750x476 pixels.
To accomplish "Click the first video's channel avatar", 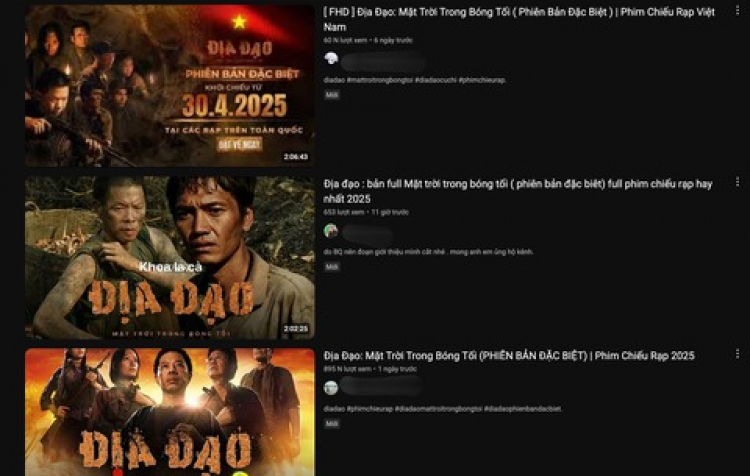I will click(331, 59).
